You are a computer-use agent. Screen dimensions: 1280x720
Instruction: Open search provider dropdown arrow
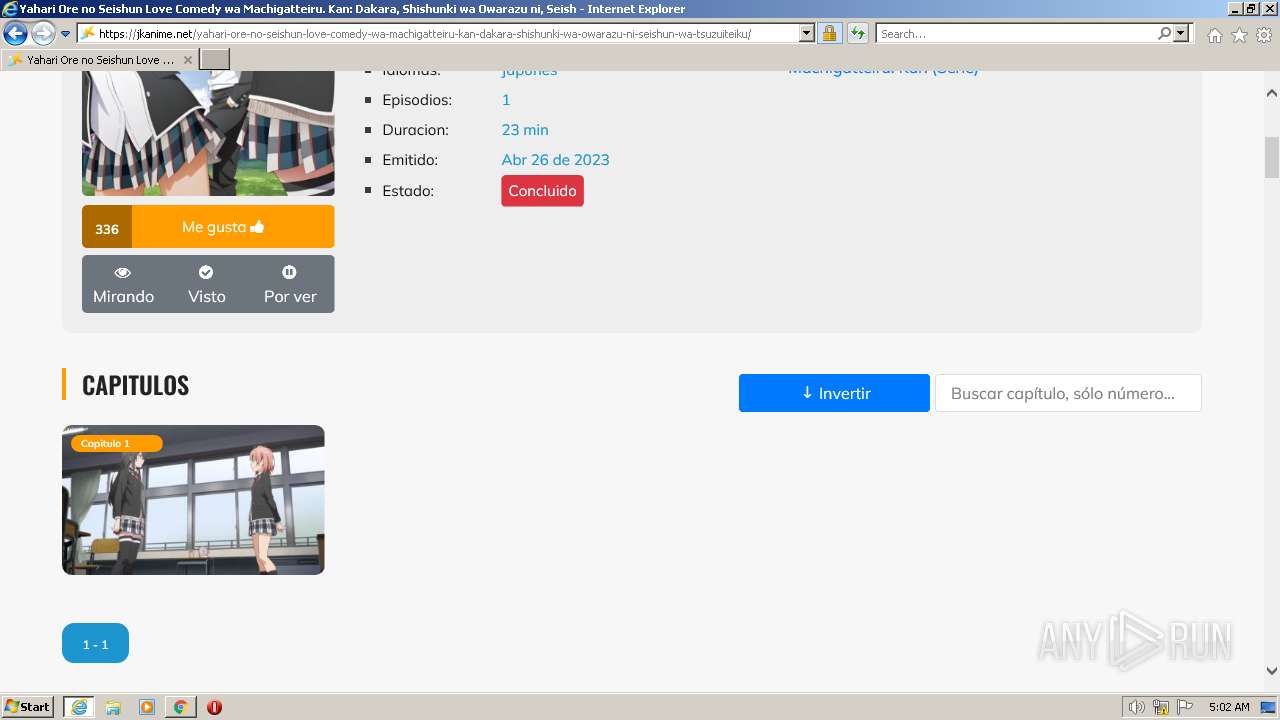(1181, 34)
